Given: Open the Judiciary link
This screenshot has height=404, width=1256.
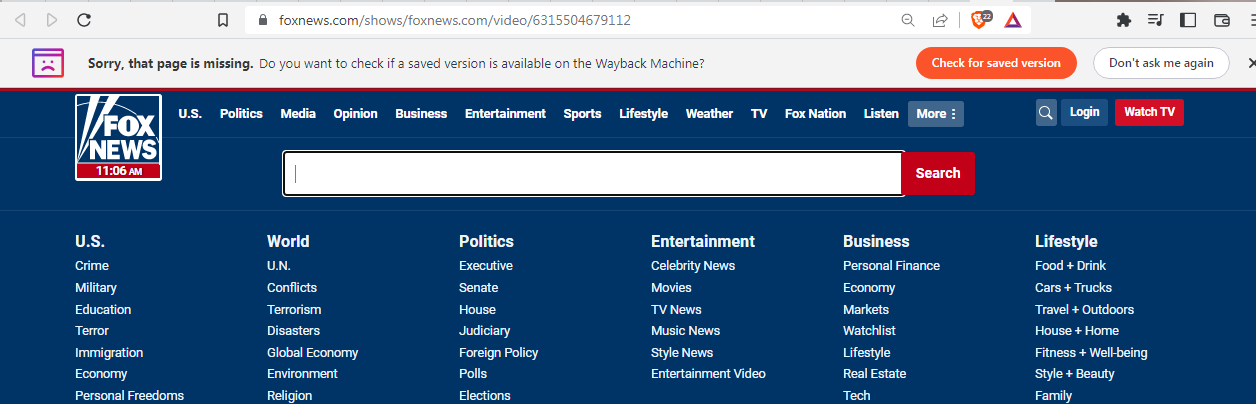Looking at the screenshot, I should 485,331.
